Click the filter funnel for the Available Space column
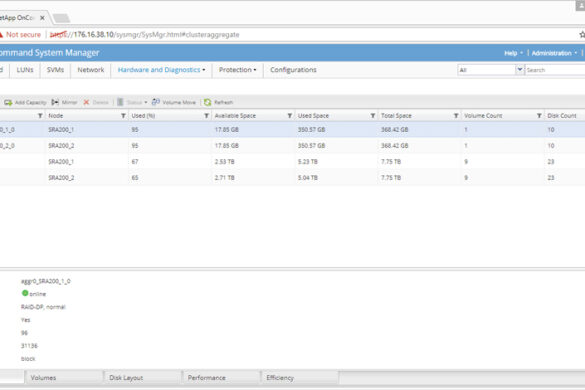Image resolution: width=585 pixels, height=390 pixels. pos(290,116)
